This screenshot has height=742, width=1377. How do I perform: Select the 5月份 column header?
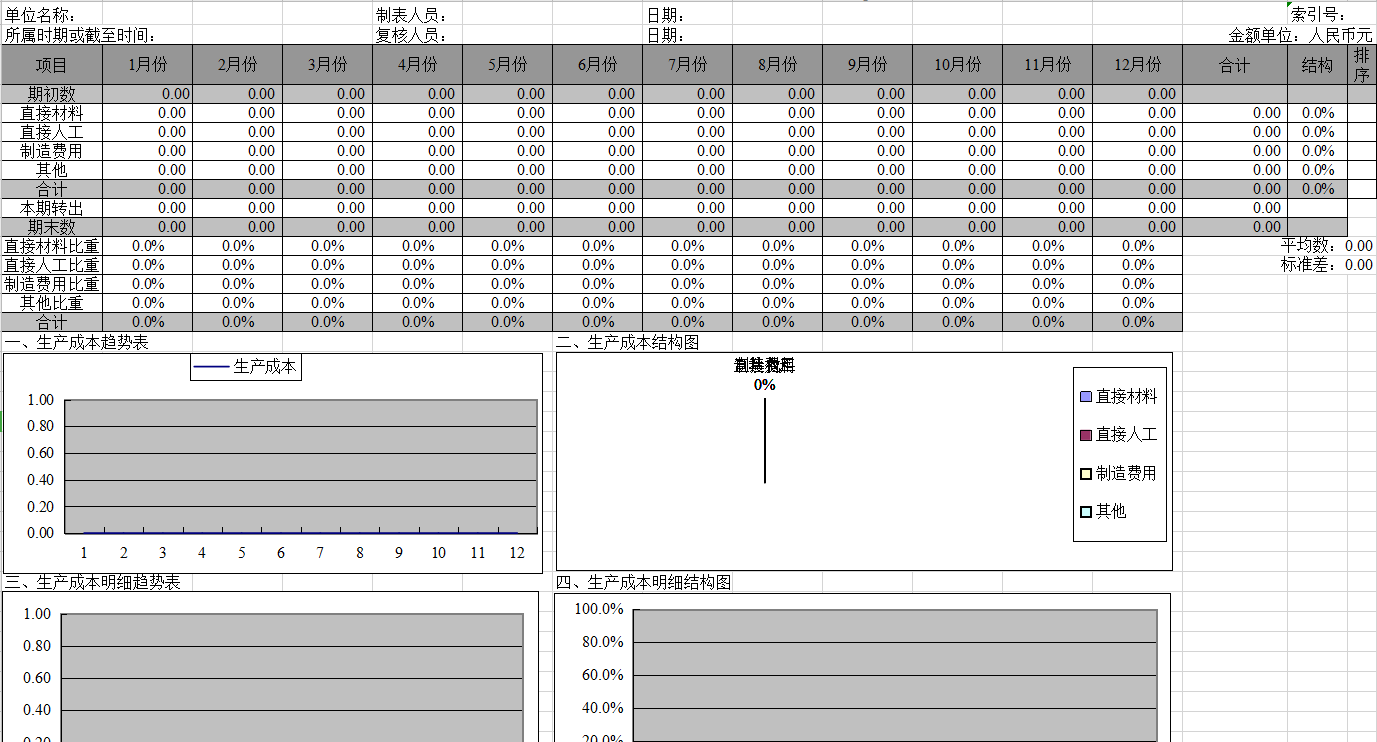[507, 65]
